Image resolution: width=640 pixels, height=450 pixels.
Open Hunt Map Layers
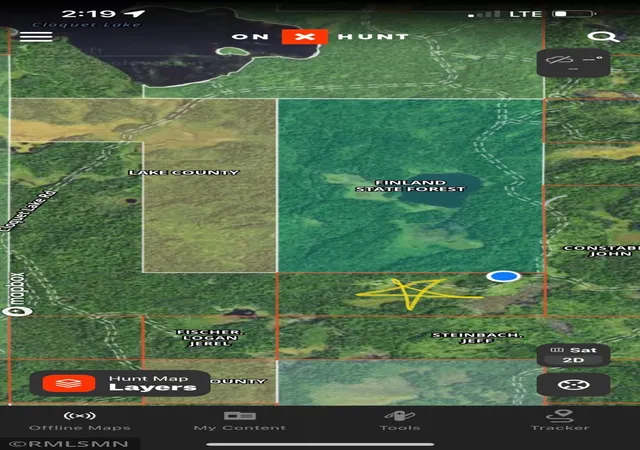pyautogui.click(x=120, y=383)
